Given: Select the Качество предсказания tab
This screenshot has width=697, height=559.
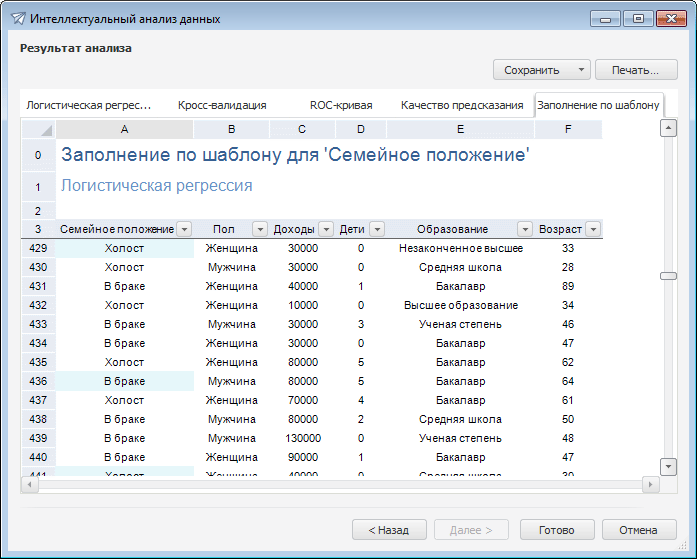Looking at the screenshot, I should [461, 105].
